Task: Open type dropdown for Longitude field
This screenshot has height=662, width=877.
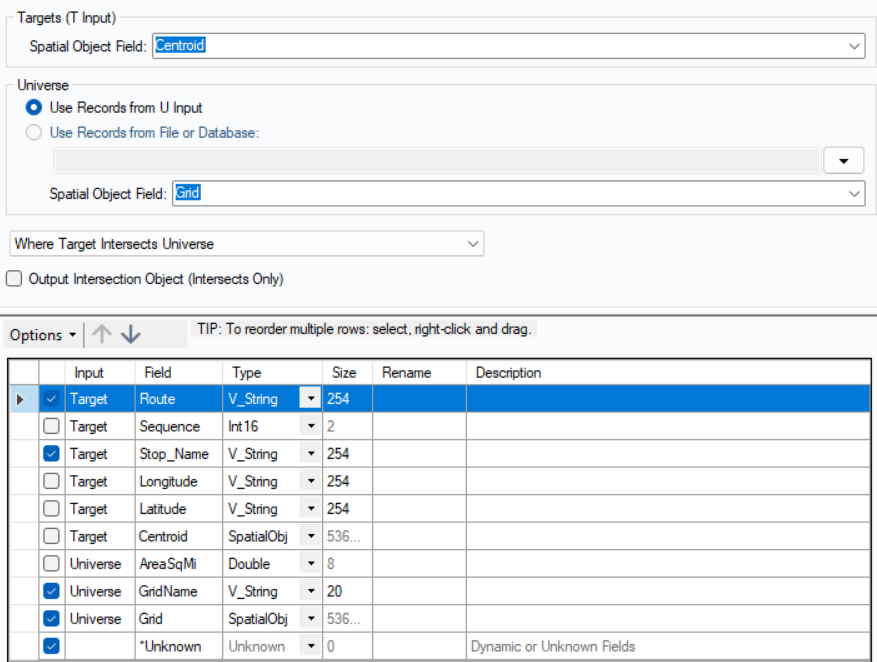Action: (310, 481)
